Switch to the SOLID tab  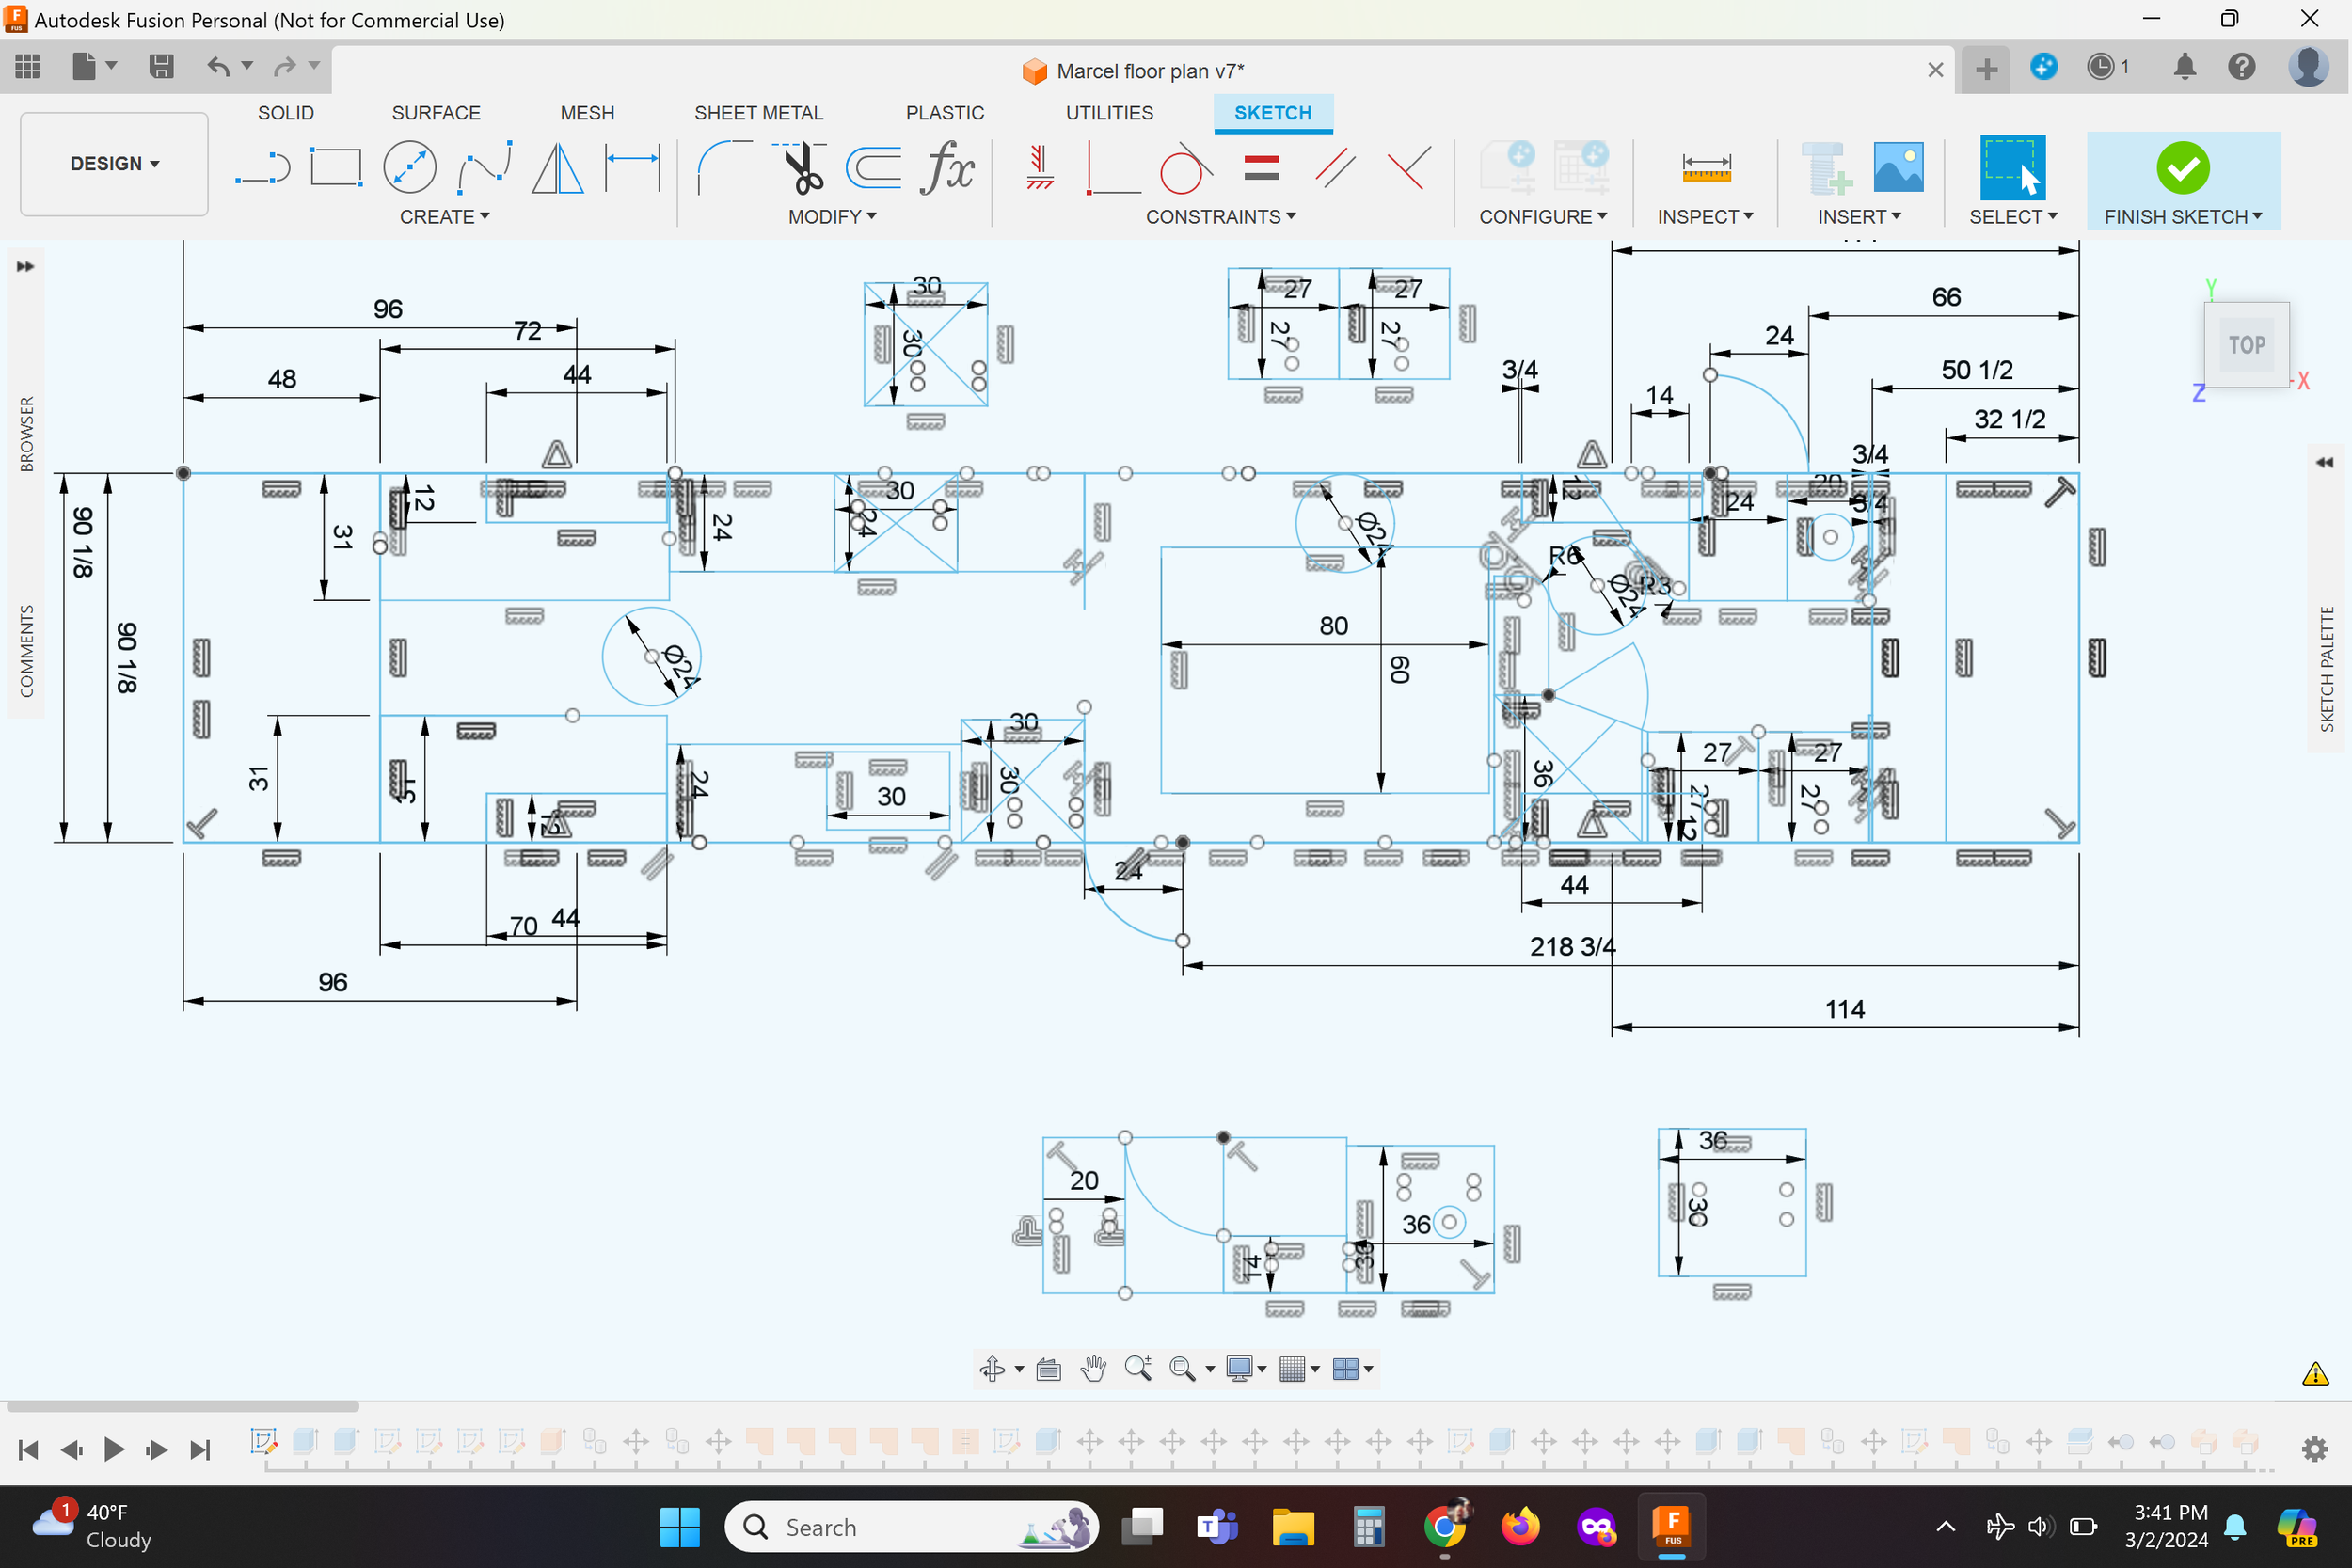coord(286,113)
